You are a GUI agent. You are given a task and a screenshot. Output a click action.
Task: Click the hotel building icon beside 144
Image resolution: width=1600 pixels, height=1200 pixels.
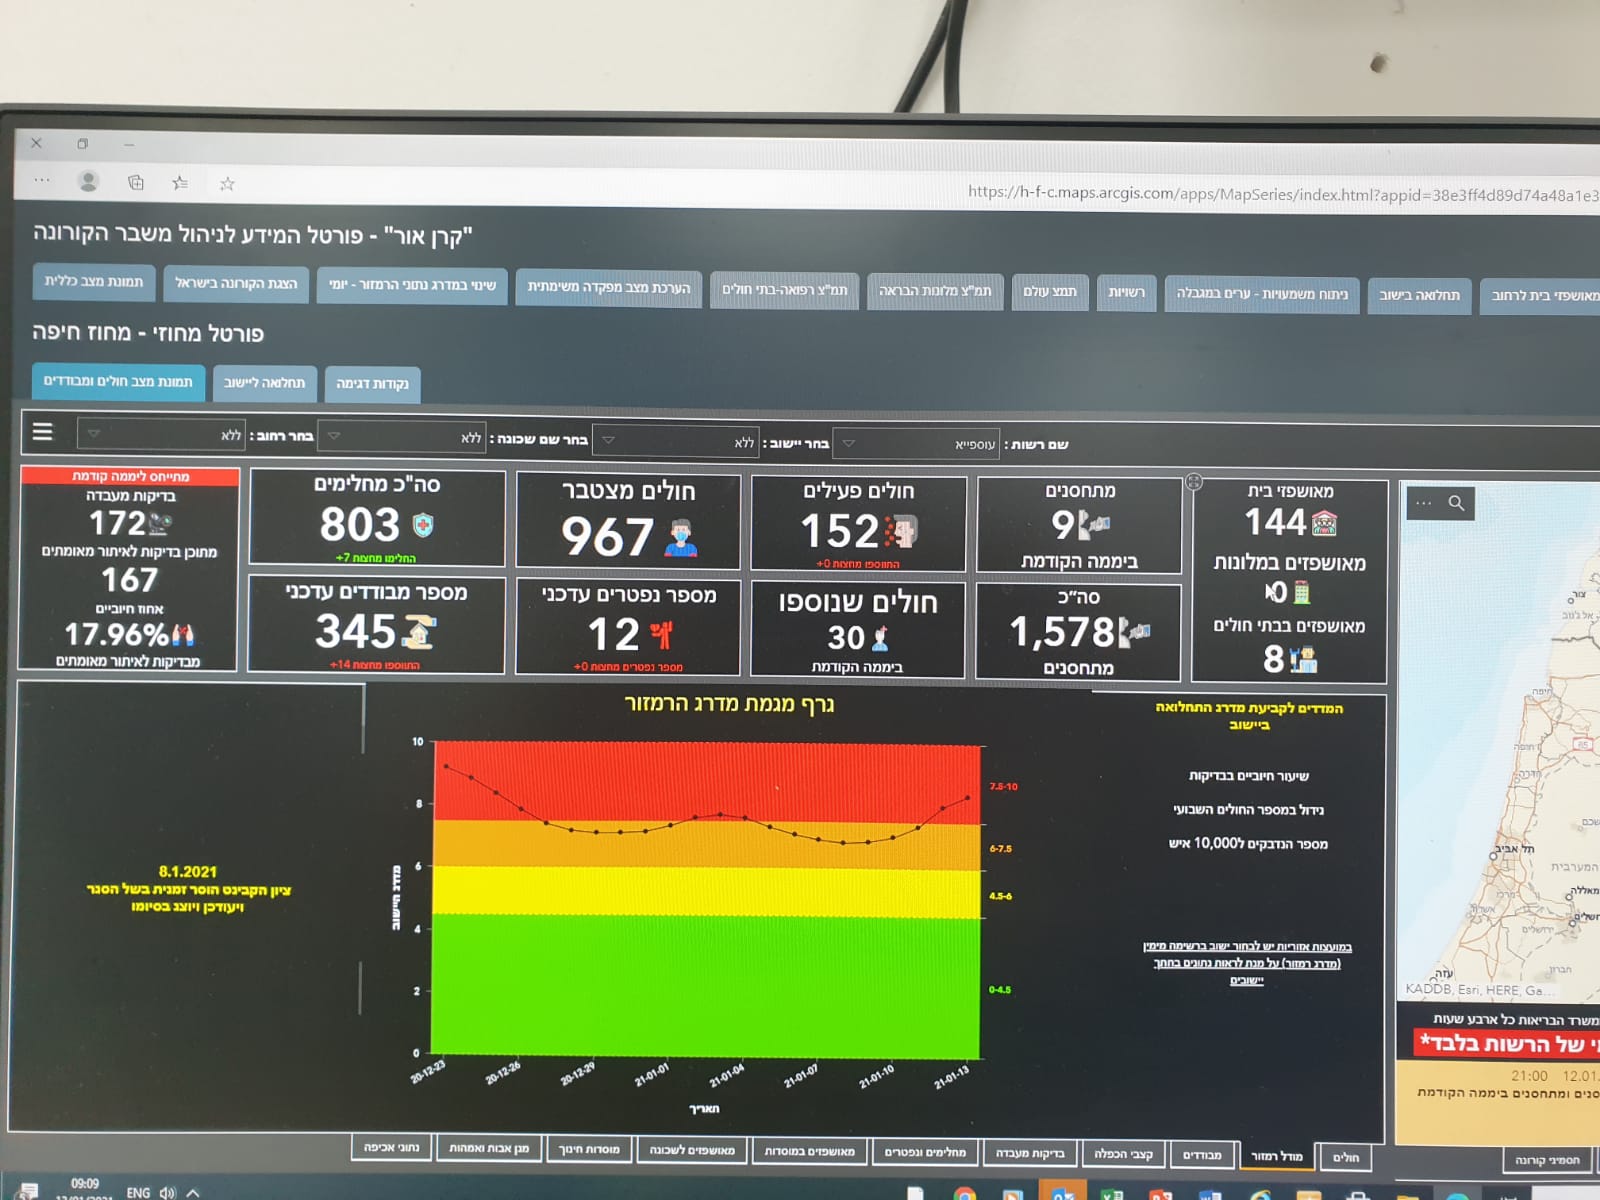[x=1324, y=522]
